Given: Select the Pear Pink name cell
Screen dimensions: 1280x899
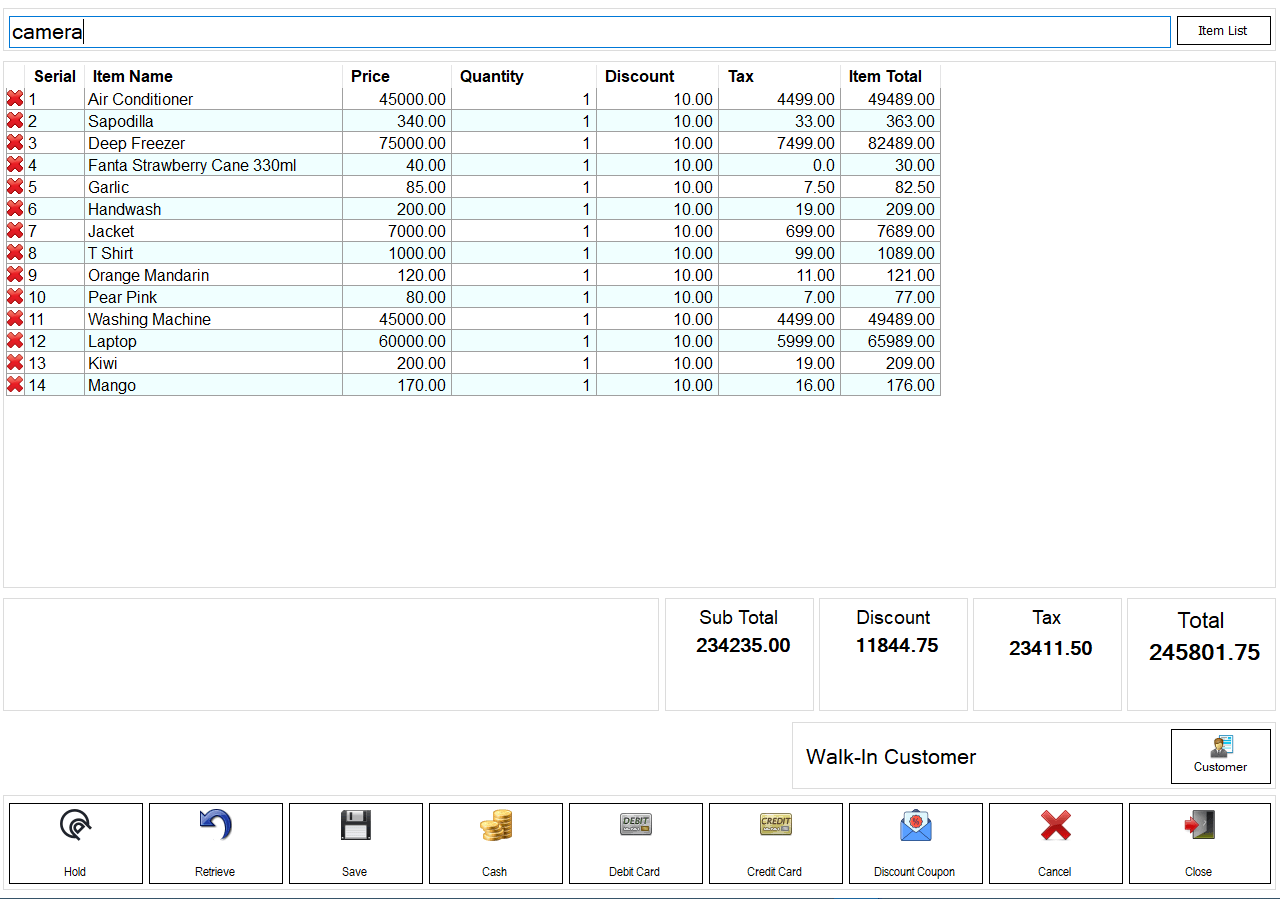Looking at the screenshot, I should [x=214, y=297].
